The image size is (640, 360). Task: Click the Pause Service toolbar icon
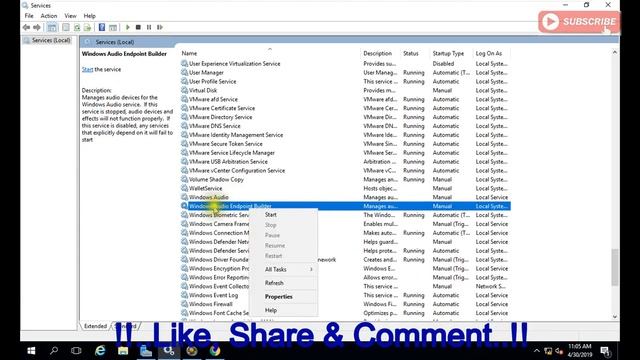coord(149,27)
